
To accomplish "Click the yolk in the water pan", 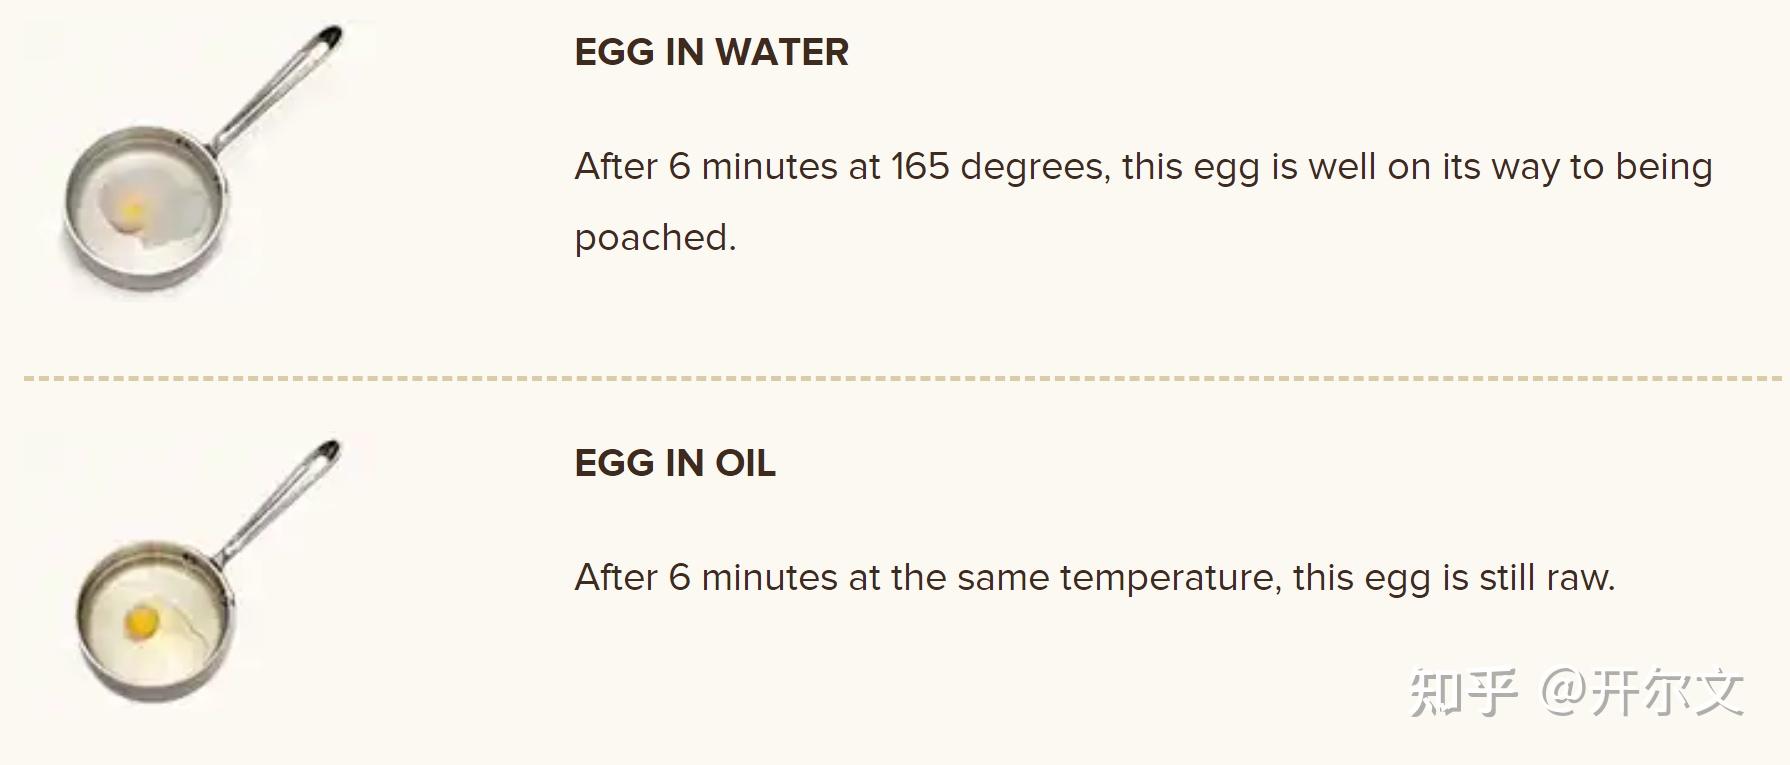I will click(133, 212).
